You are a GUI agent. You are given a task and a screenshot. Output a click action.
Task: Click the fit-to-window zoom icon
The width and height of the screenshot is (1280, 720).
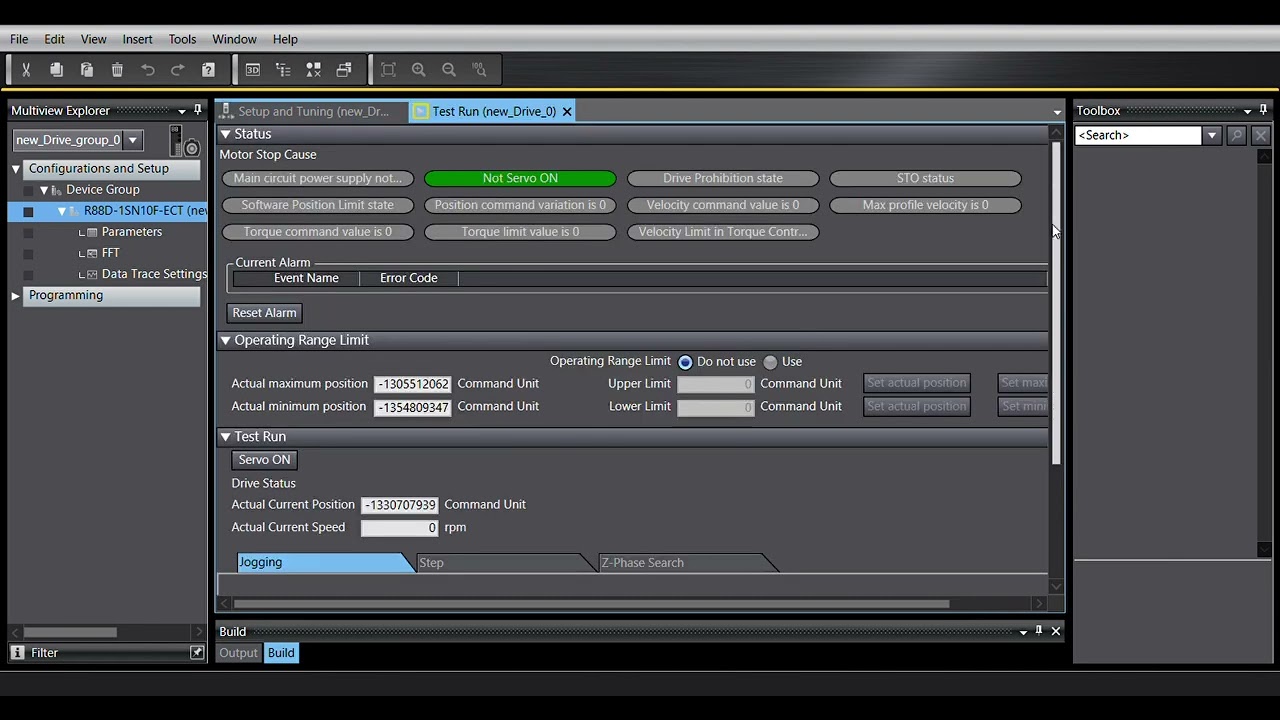(x=389, y=70)
